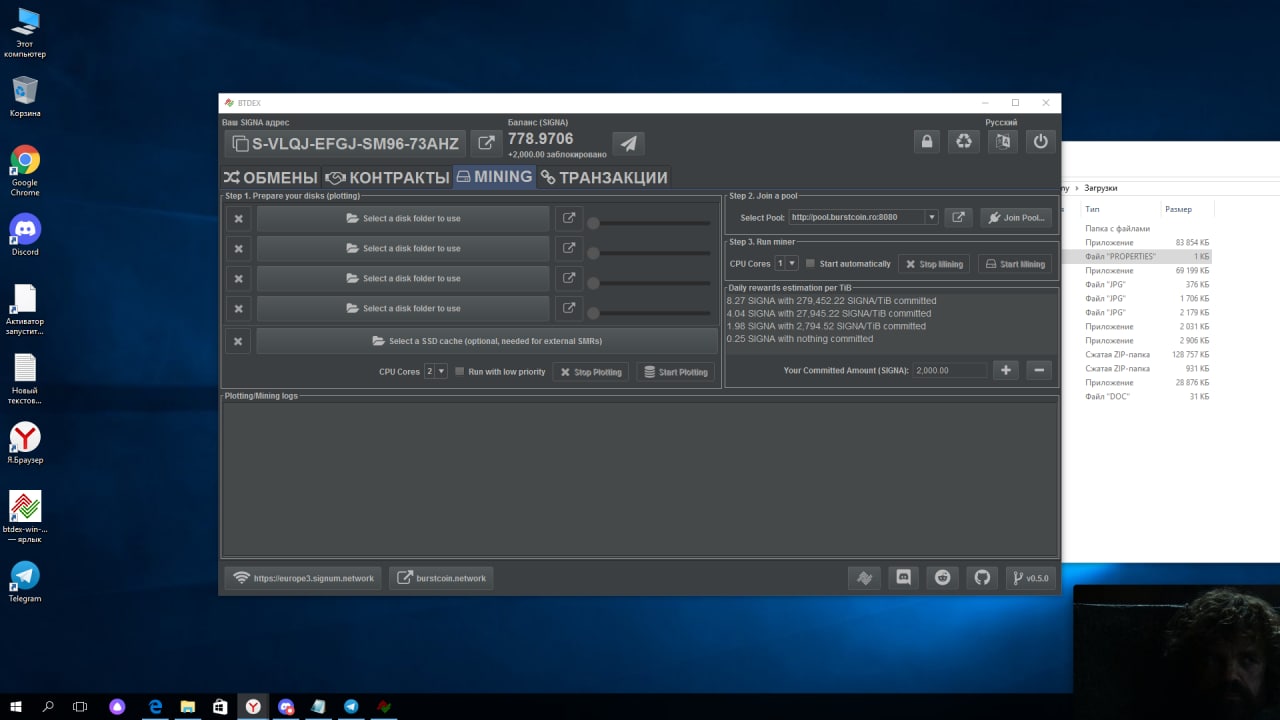The height and width of the screenshot is (720, 1280).
Task: Open Telegram desktop shortcut
Action: coord(25,582)
